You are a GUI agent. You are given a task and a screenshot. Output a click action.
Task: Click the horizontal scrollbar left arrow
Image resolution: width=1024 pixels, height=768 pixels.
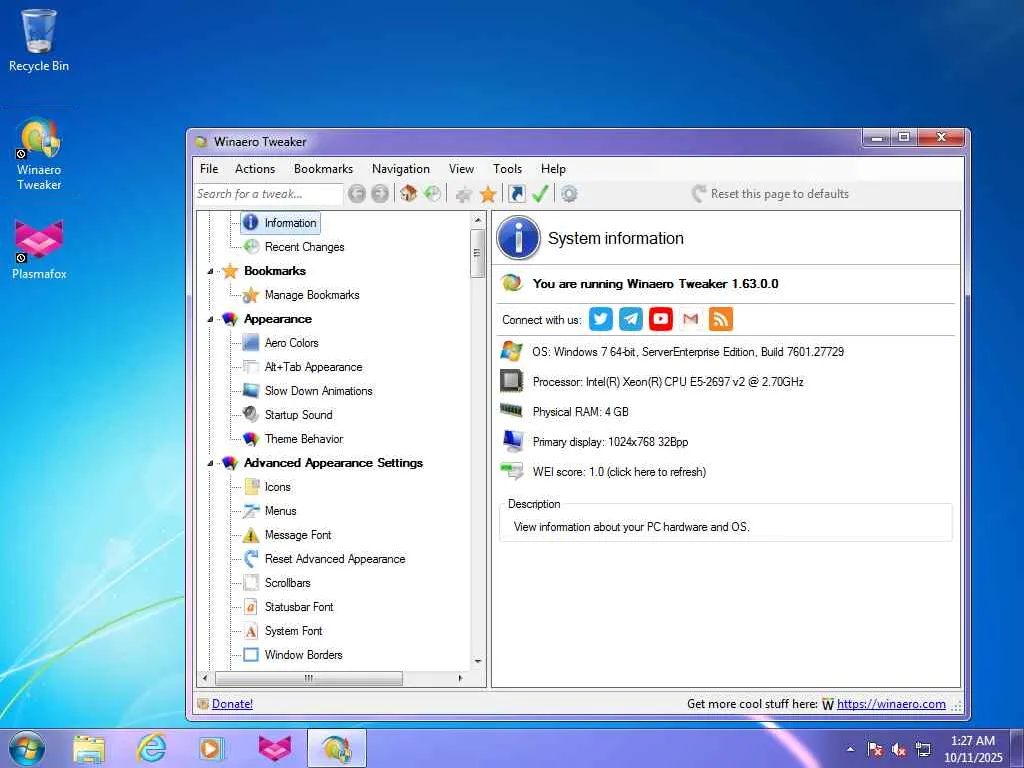[x=205, y=679]
